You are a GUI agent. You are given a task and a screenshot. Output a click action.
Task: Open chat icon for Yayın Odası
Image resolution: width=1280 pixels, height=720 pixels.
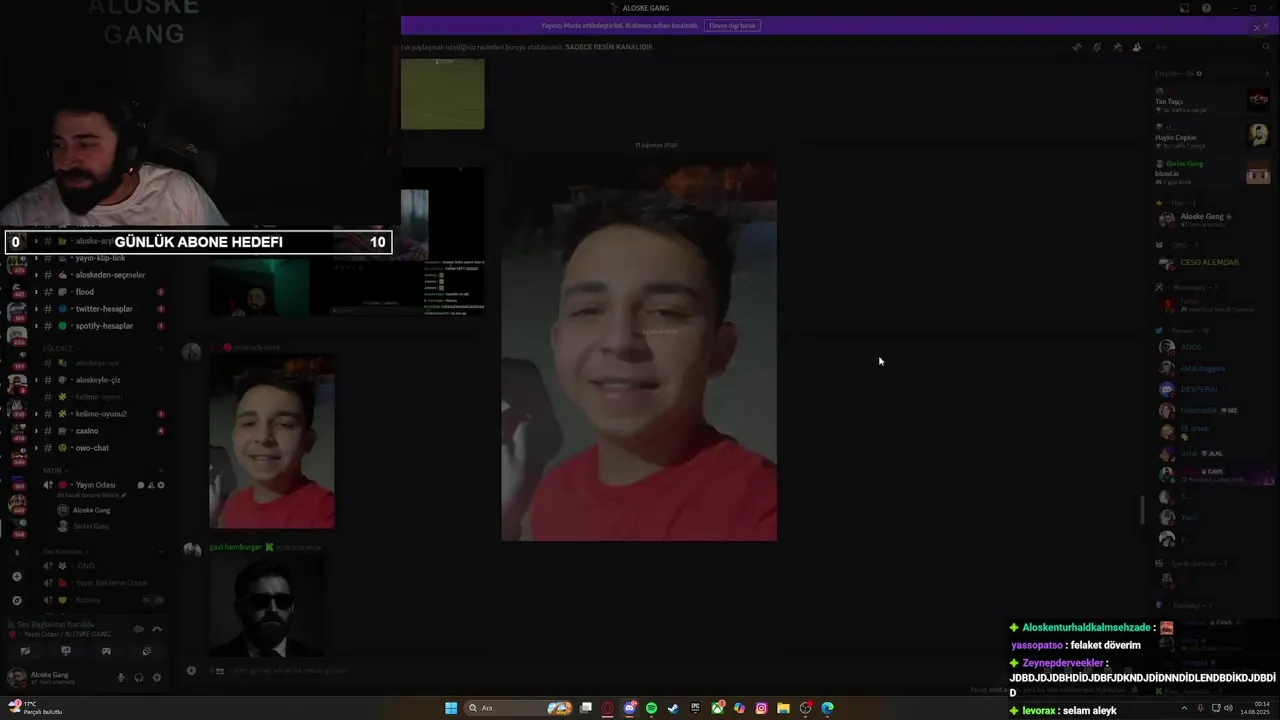tap(141, 485)
